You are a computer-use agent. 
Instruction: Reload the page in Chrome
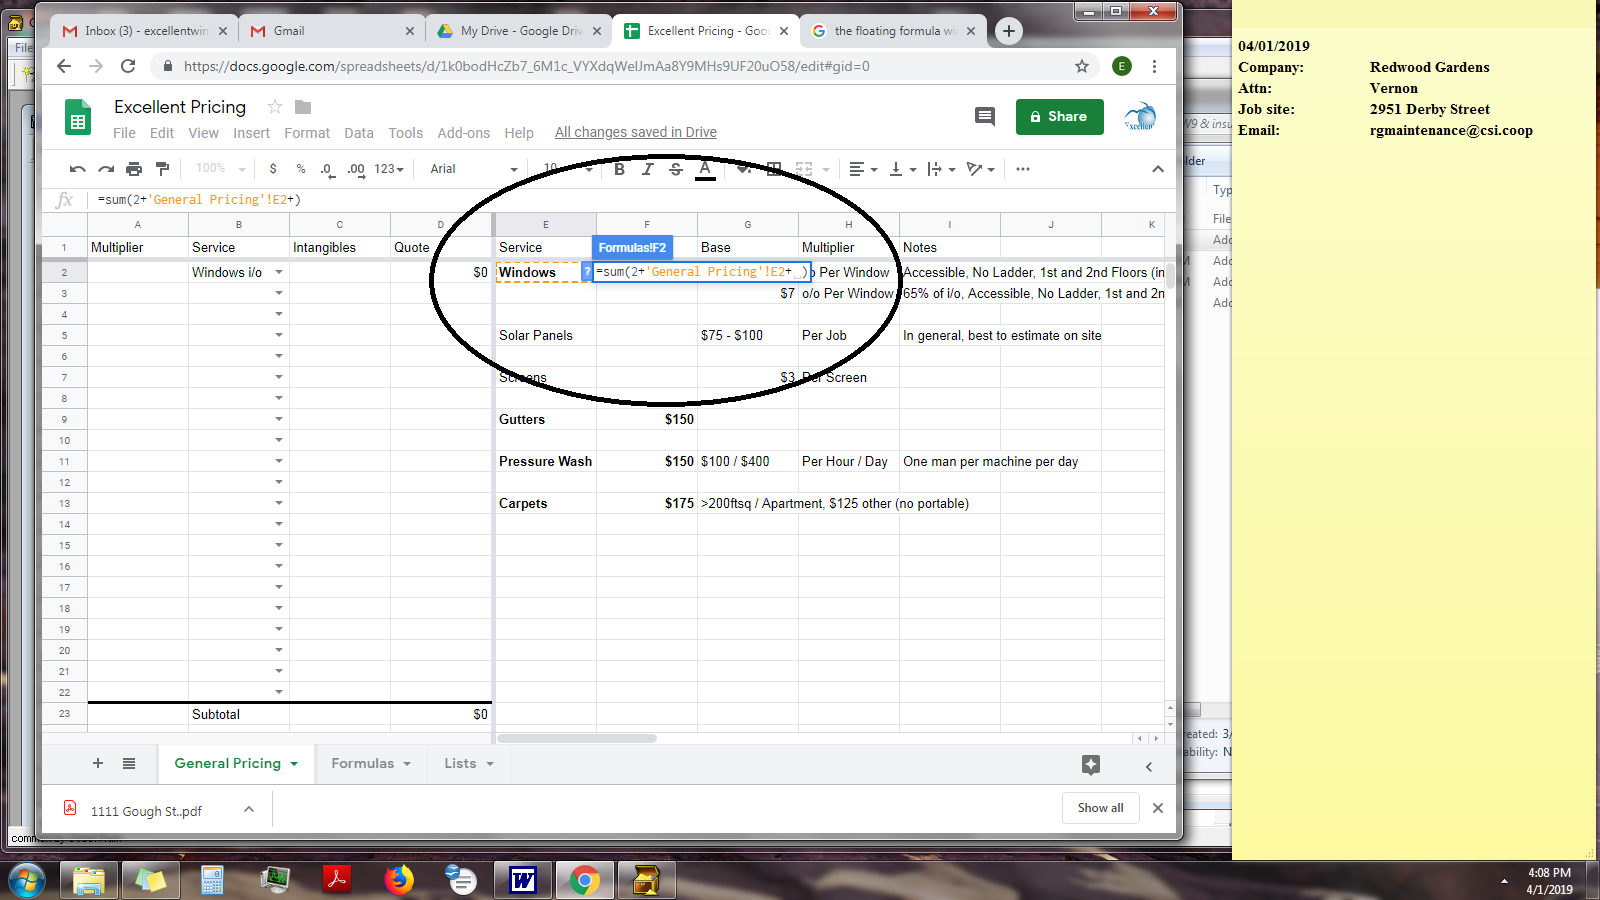(128, 66)
